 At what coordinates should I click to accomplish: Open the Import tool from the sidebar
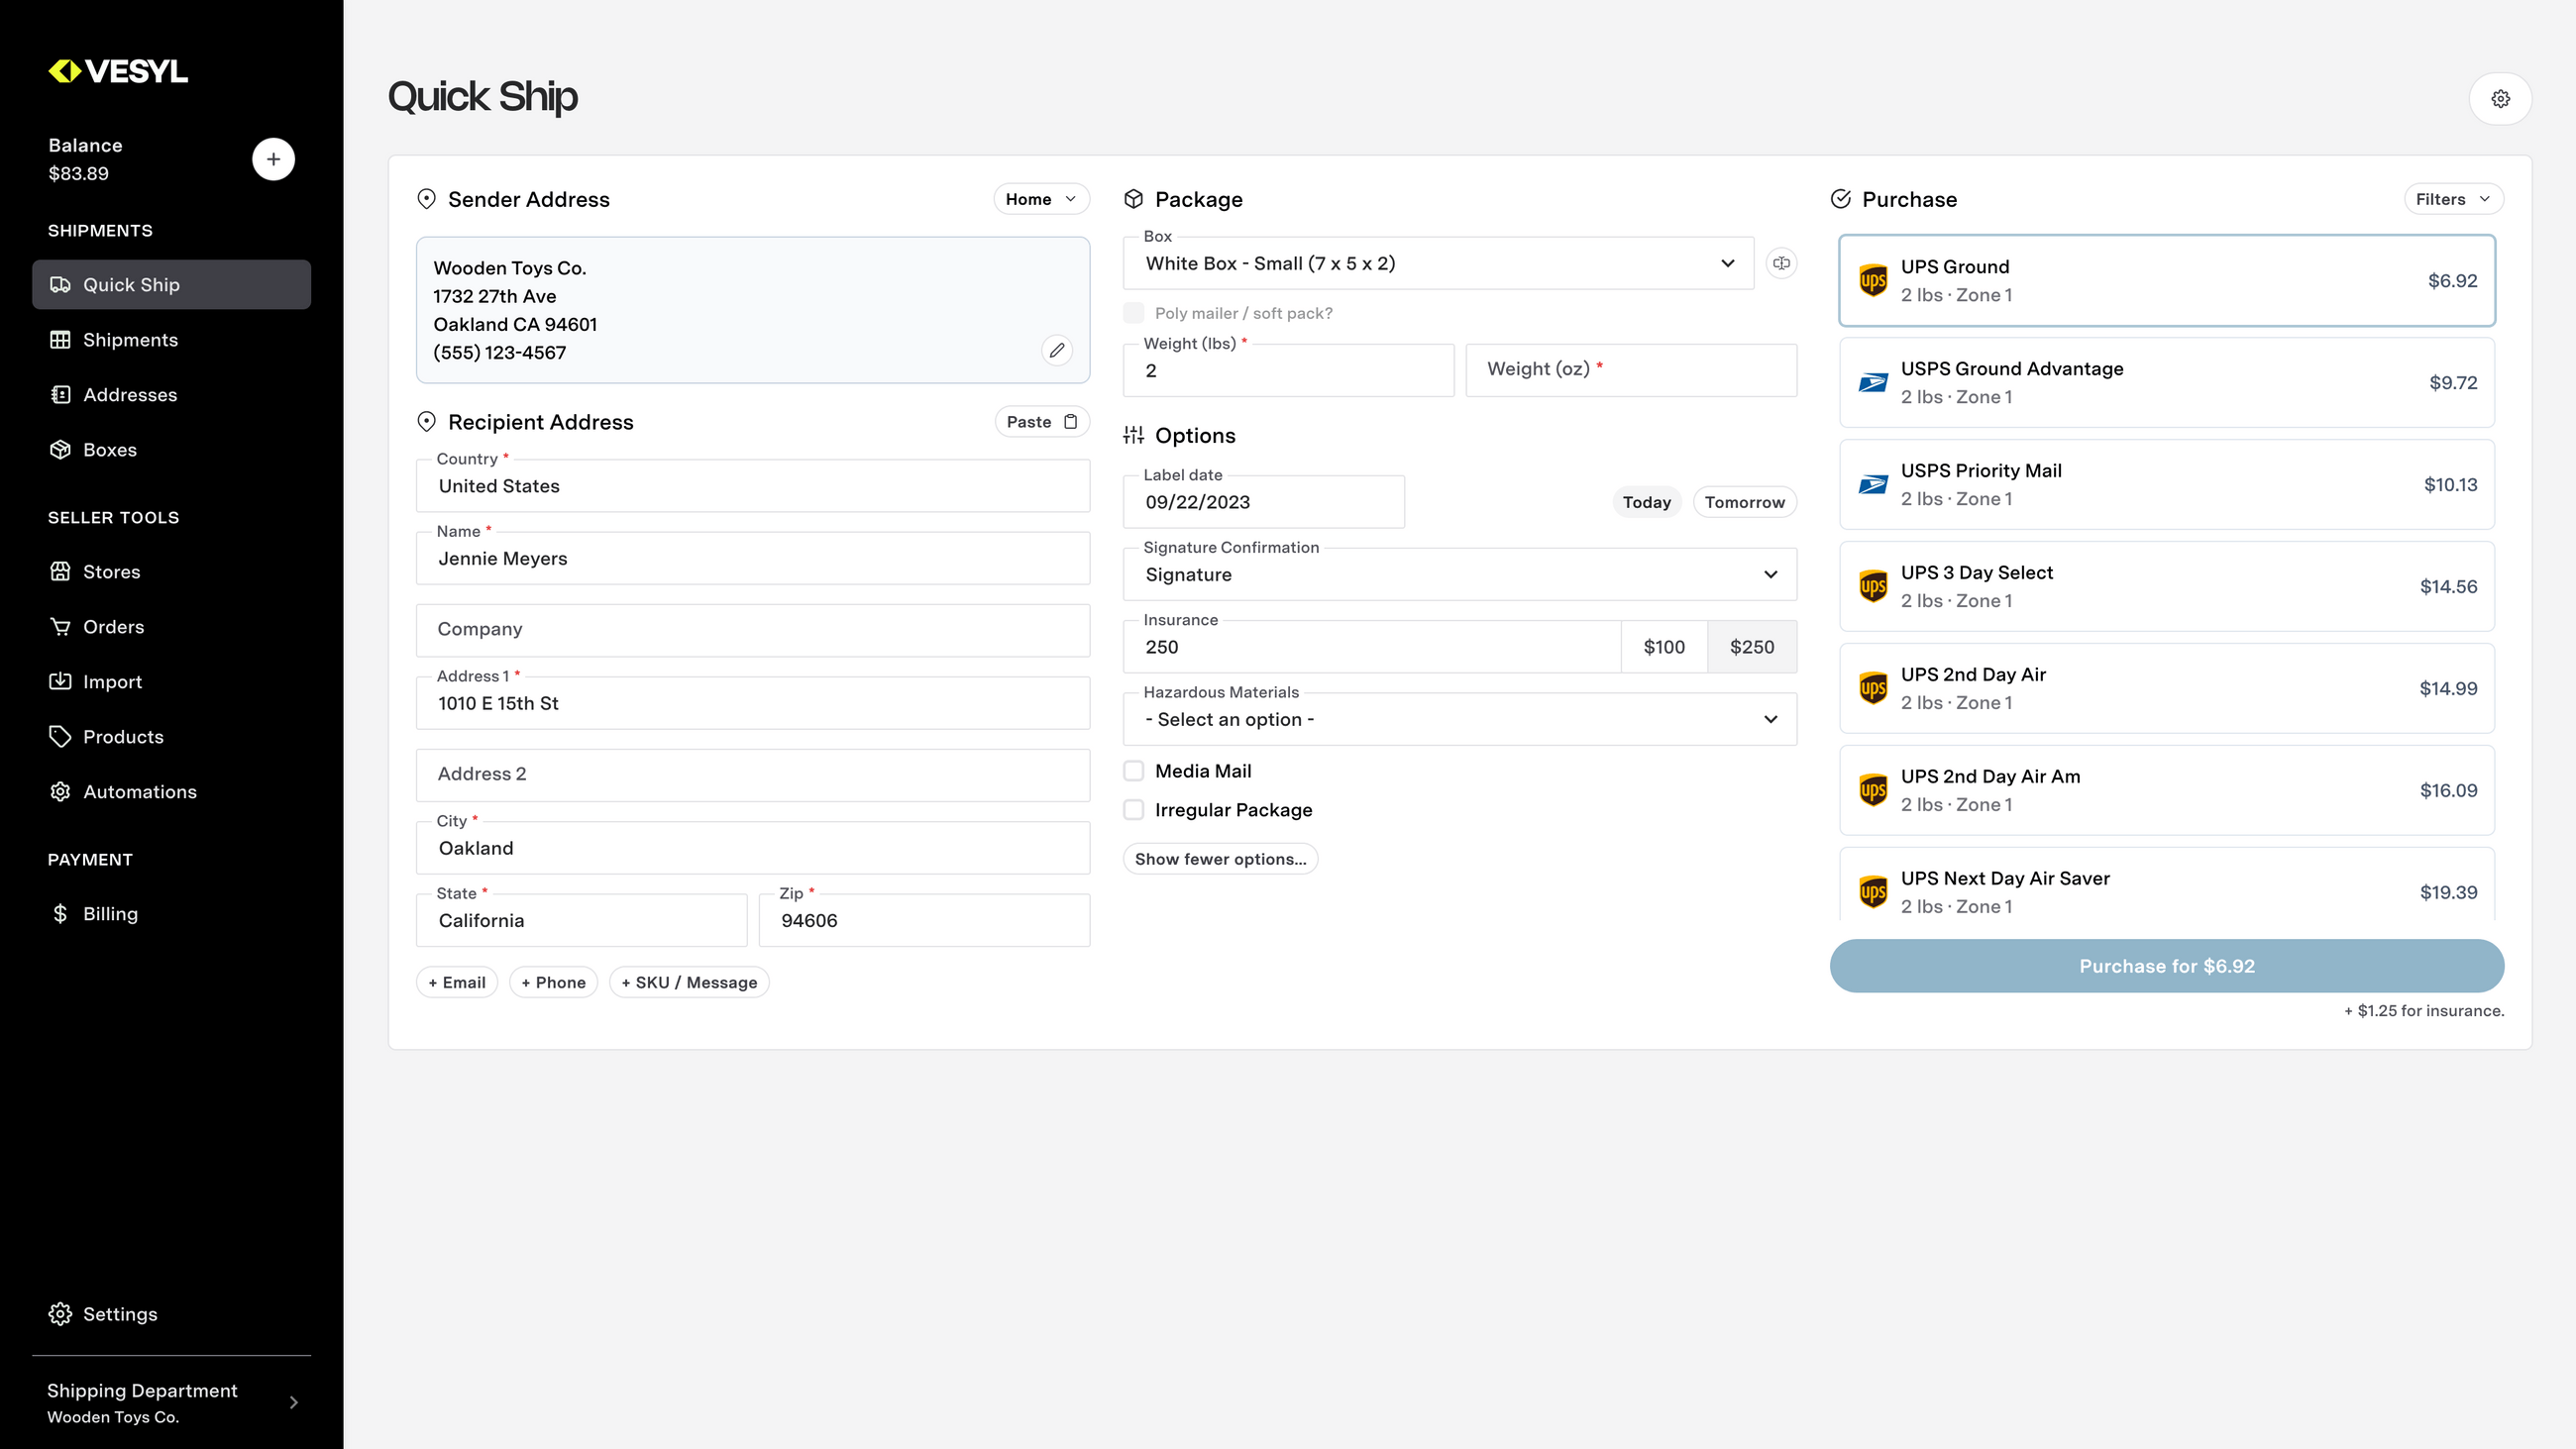click(111, 681)
